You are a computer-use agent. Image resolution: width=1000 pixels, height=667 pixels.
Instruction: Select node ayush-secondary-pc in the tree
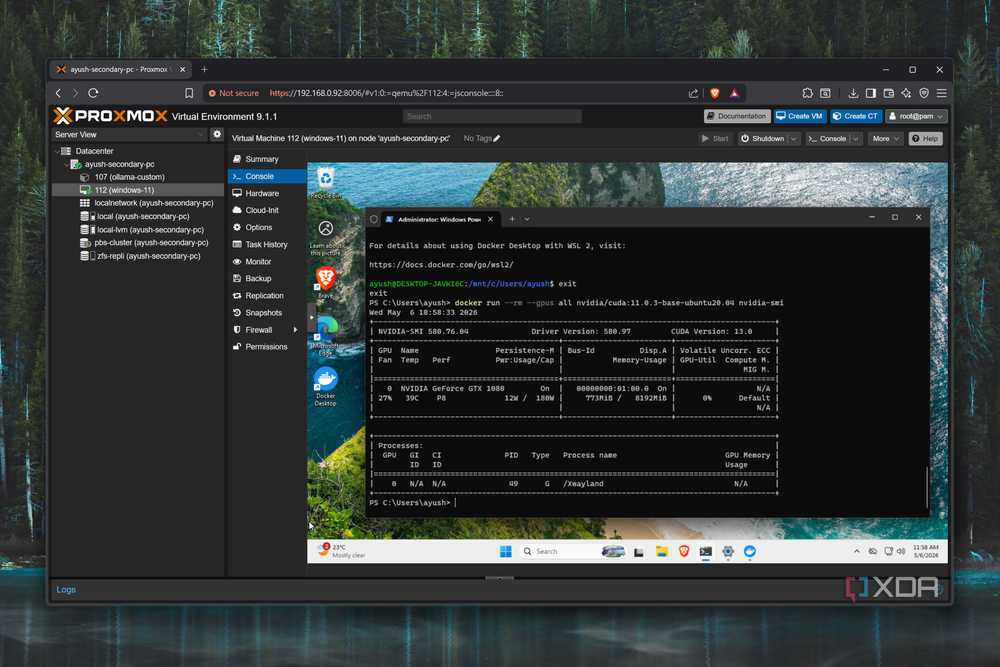(x=119, y=164)
